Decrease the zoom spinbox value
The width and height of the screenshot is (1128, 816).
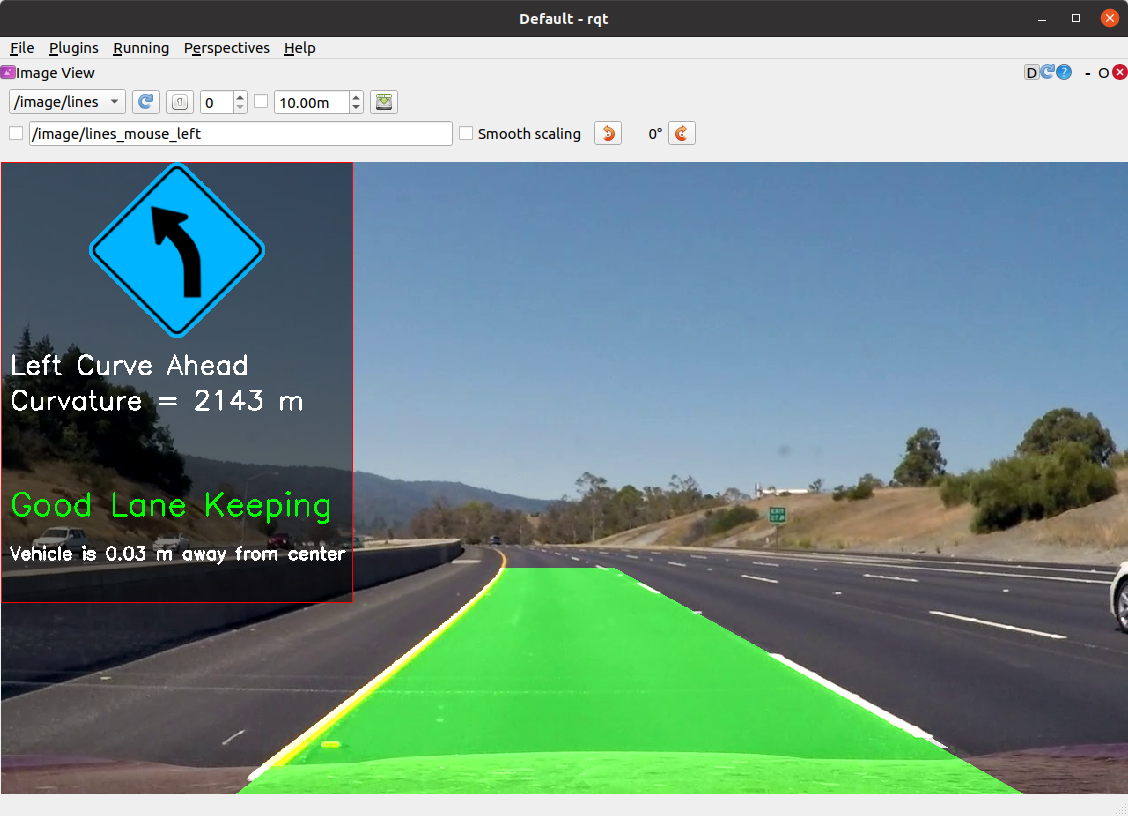coord(238,107)
